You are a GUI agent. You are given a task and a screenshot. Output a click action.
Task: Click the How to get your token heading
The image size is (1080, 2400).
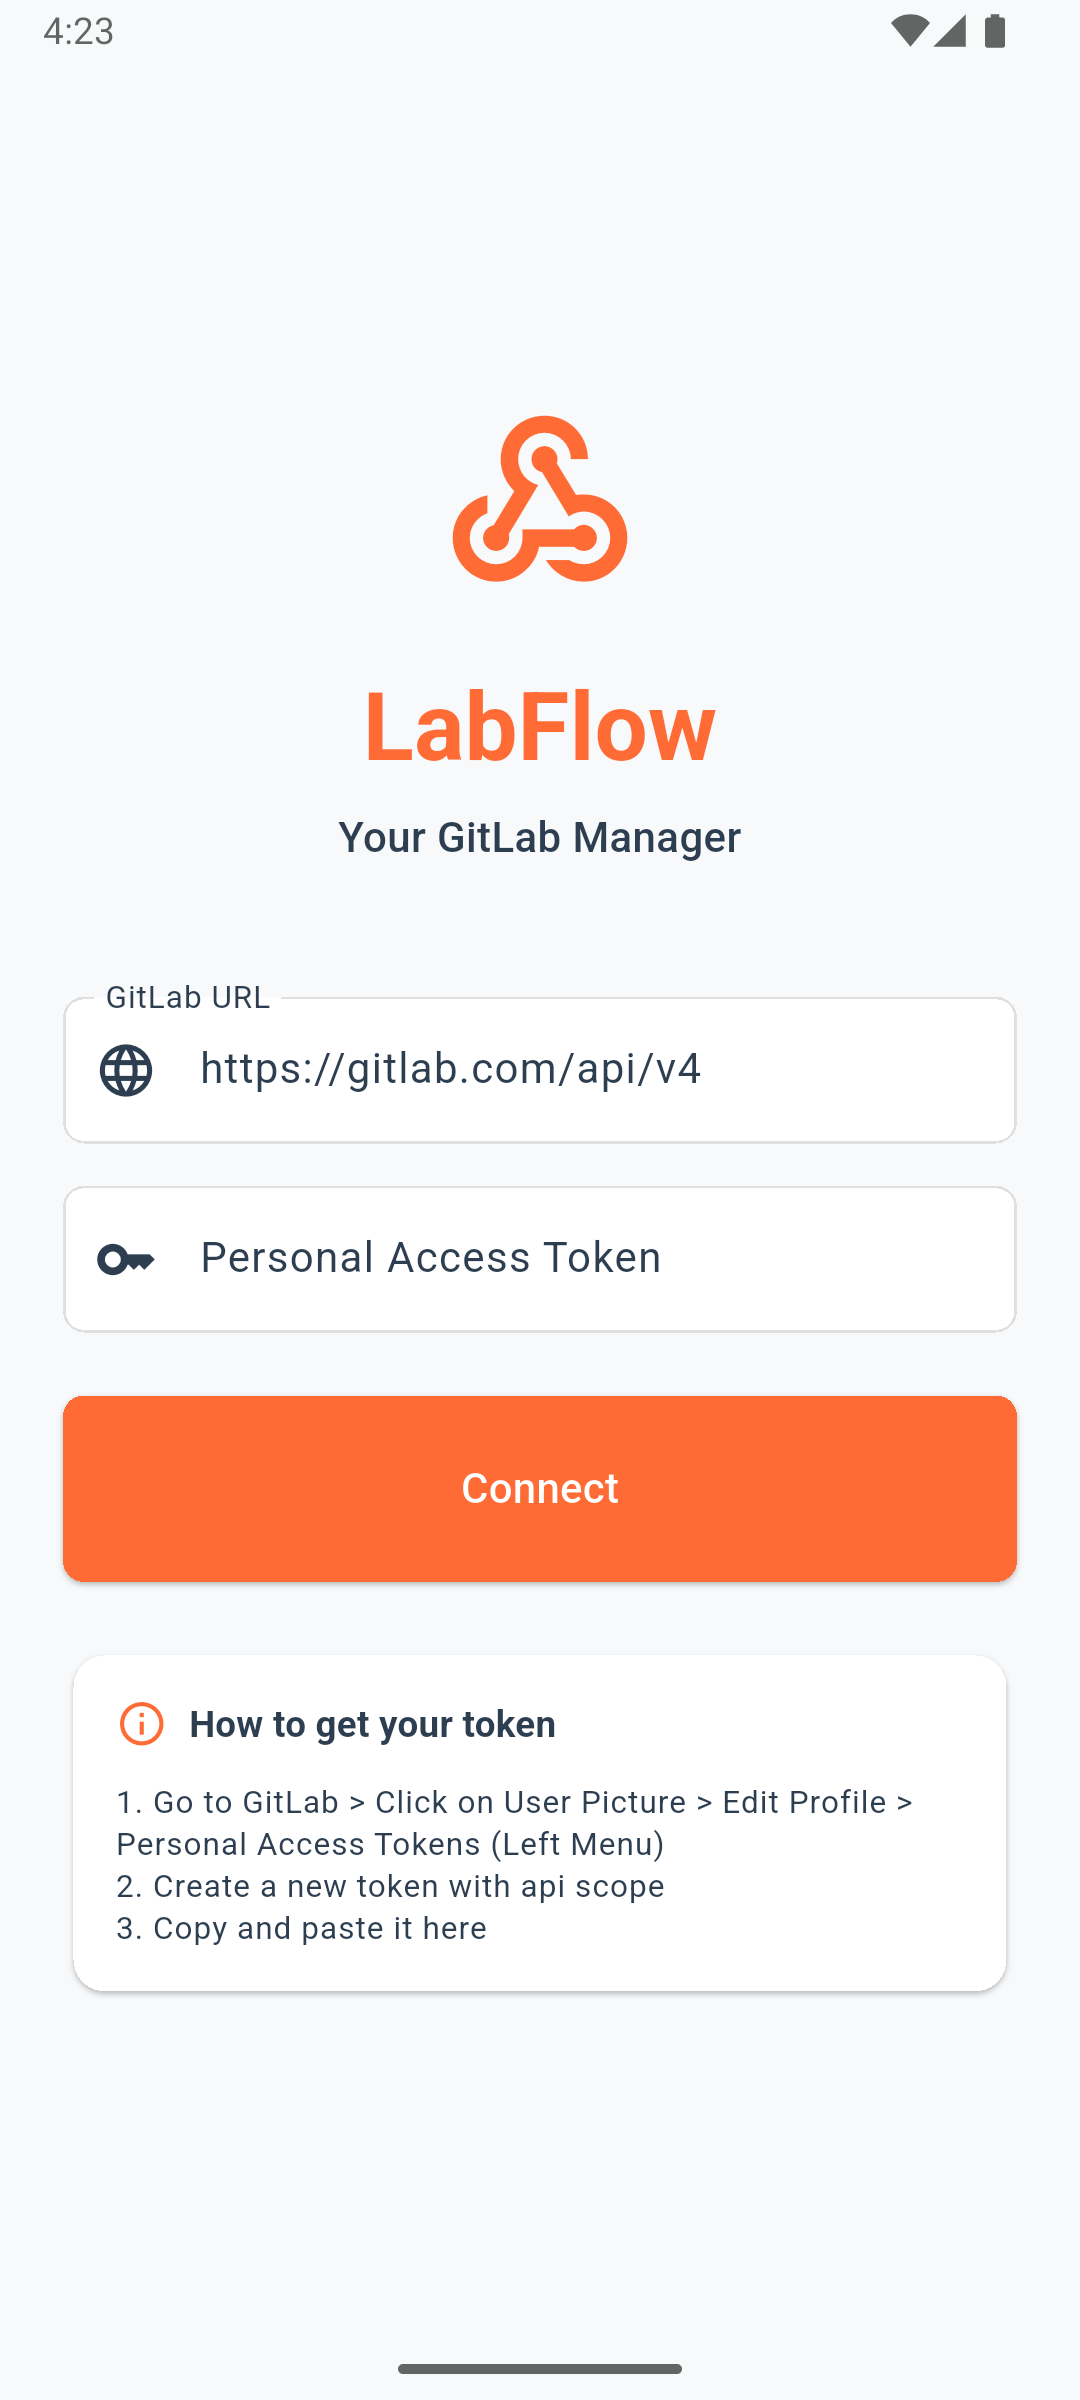pyautogui.click(x=373, y=1723)
